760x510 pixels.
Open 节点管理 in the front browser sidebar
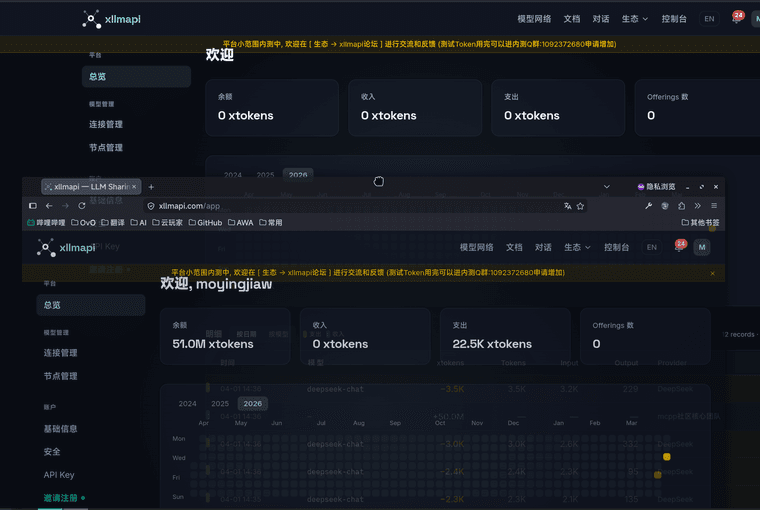click(61, 376)
